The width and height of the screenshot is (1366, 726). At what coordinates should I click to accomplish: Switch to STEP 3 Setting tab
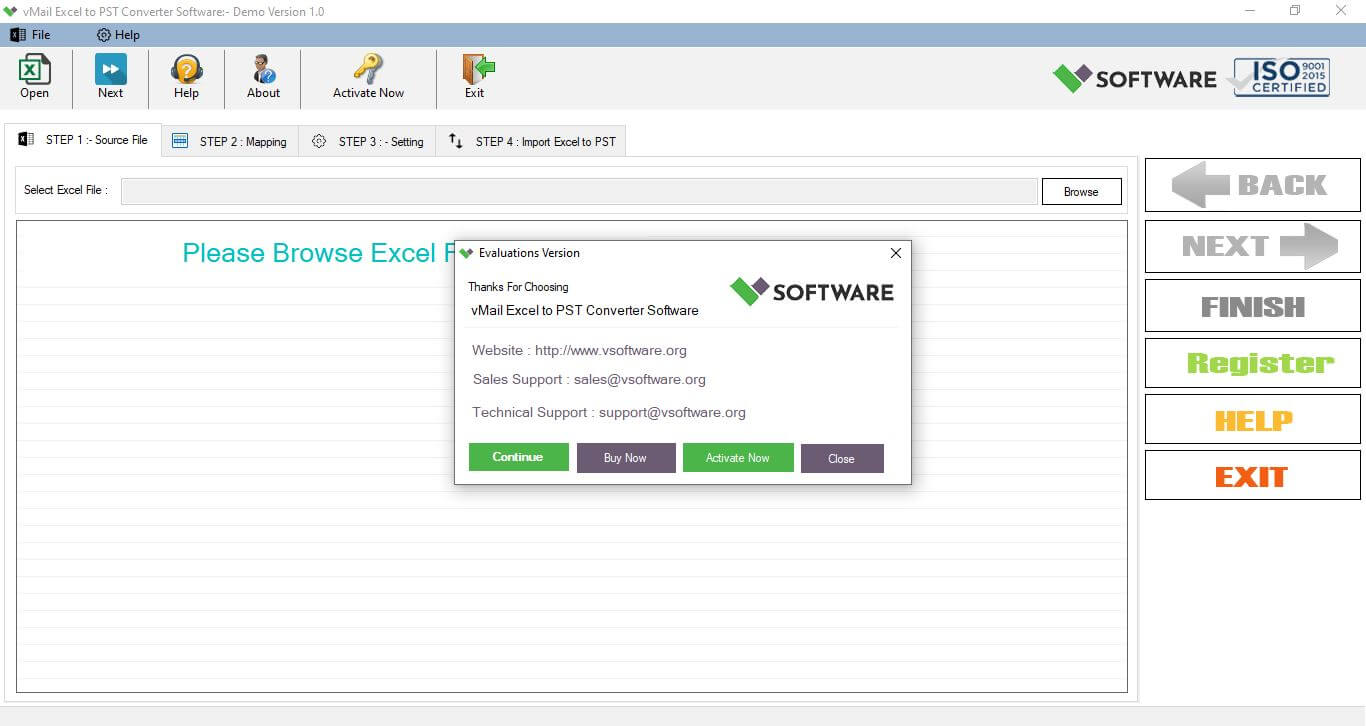pyautogui.click(x=367, y=142)
